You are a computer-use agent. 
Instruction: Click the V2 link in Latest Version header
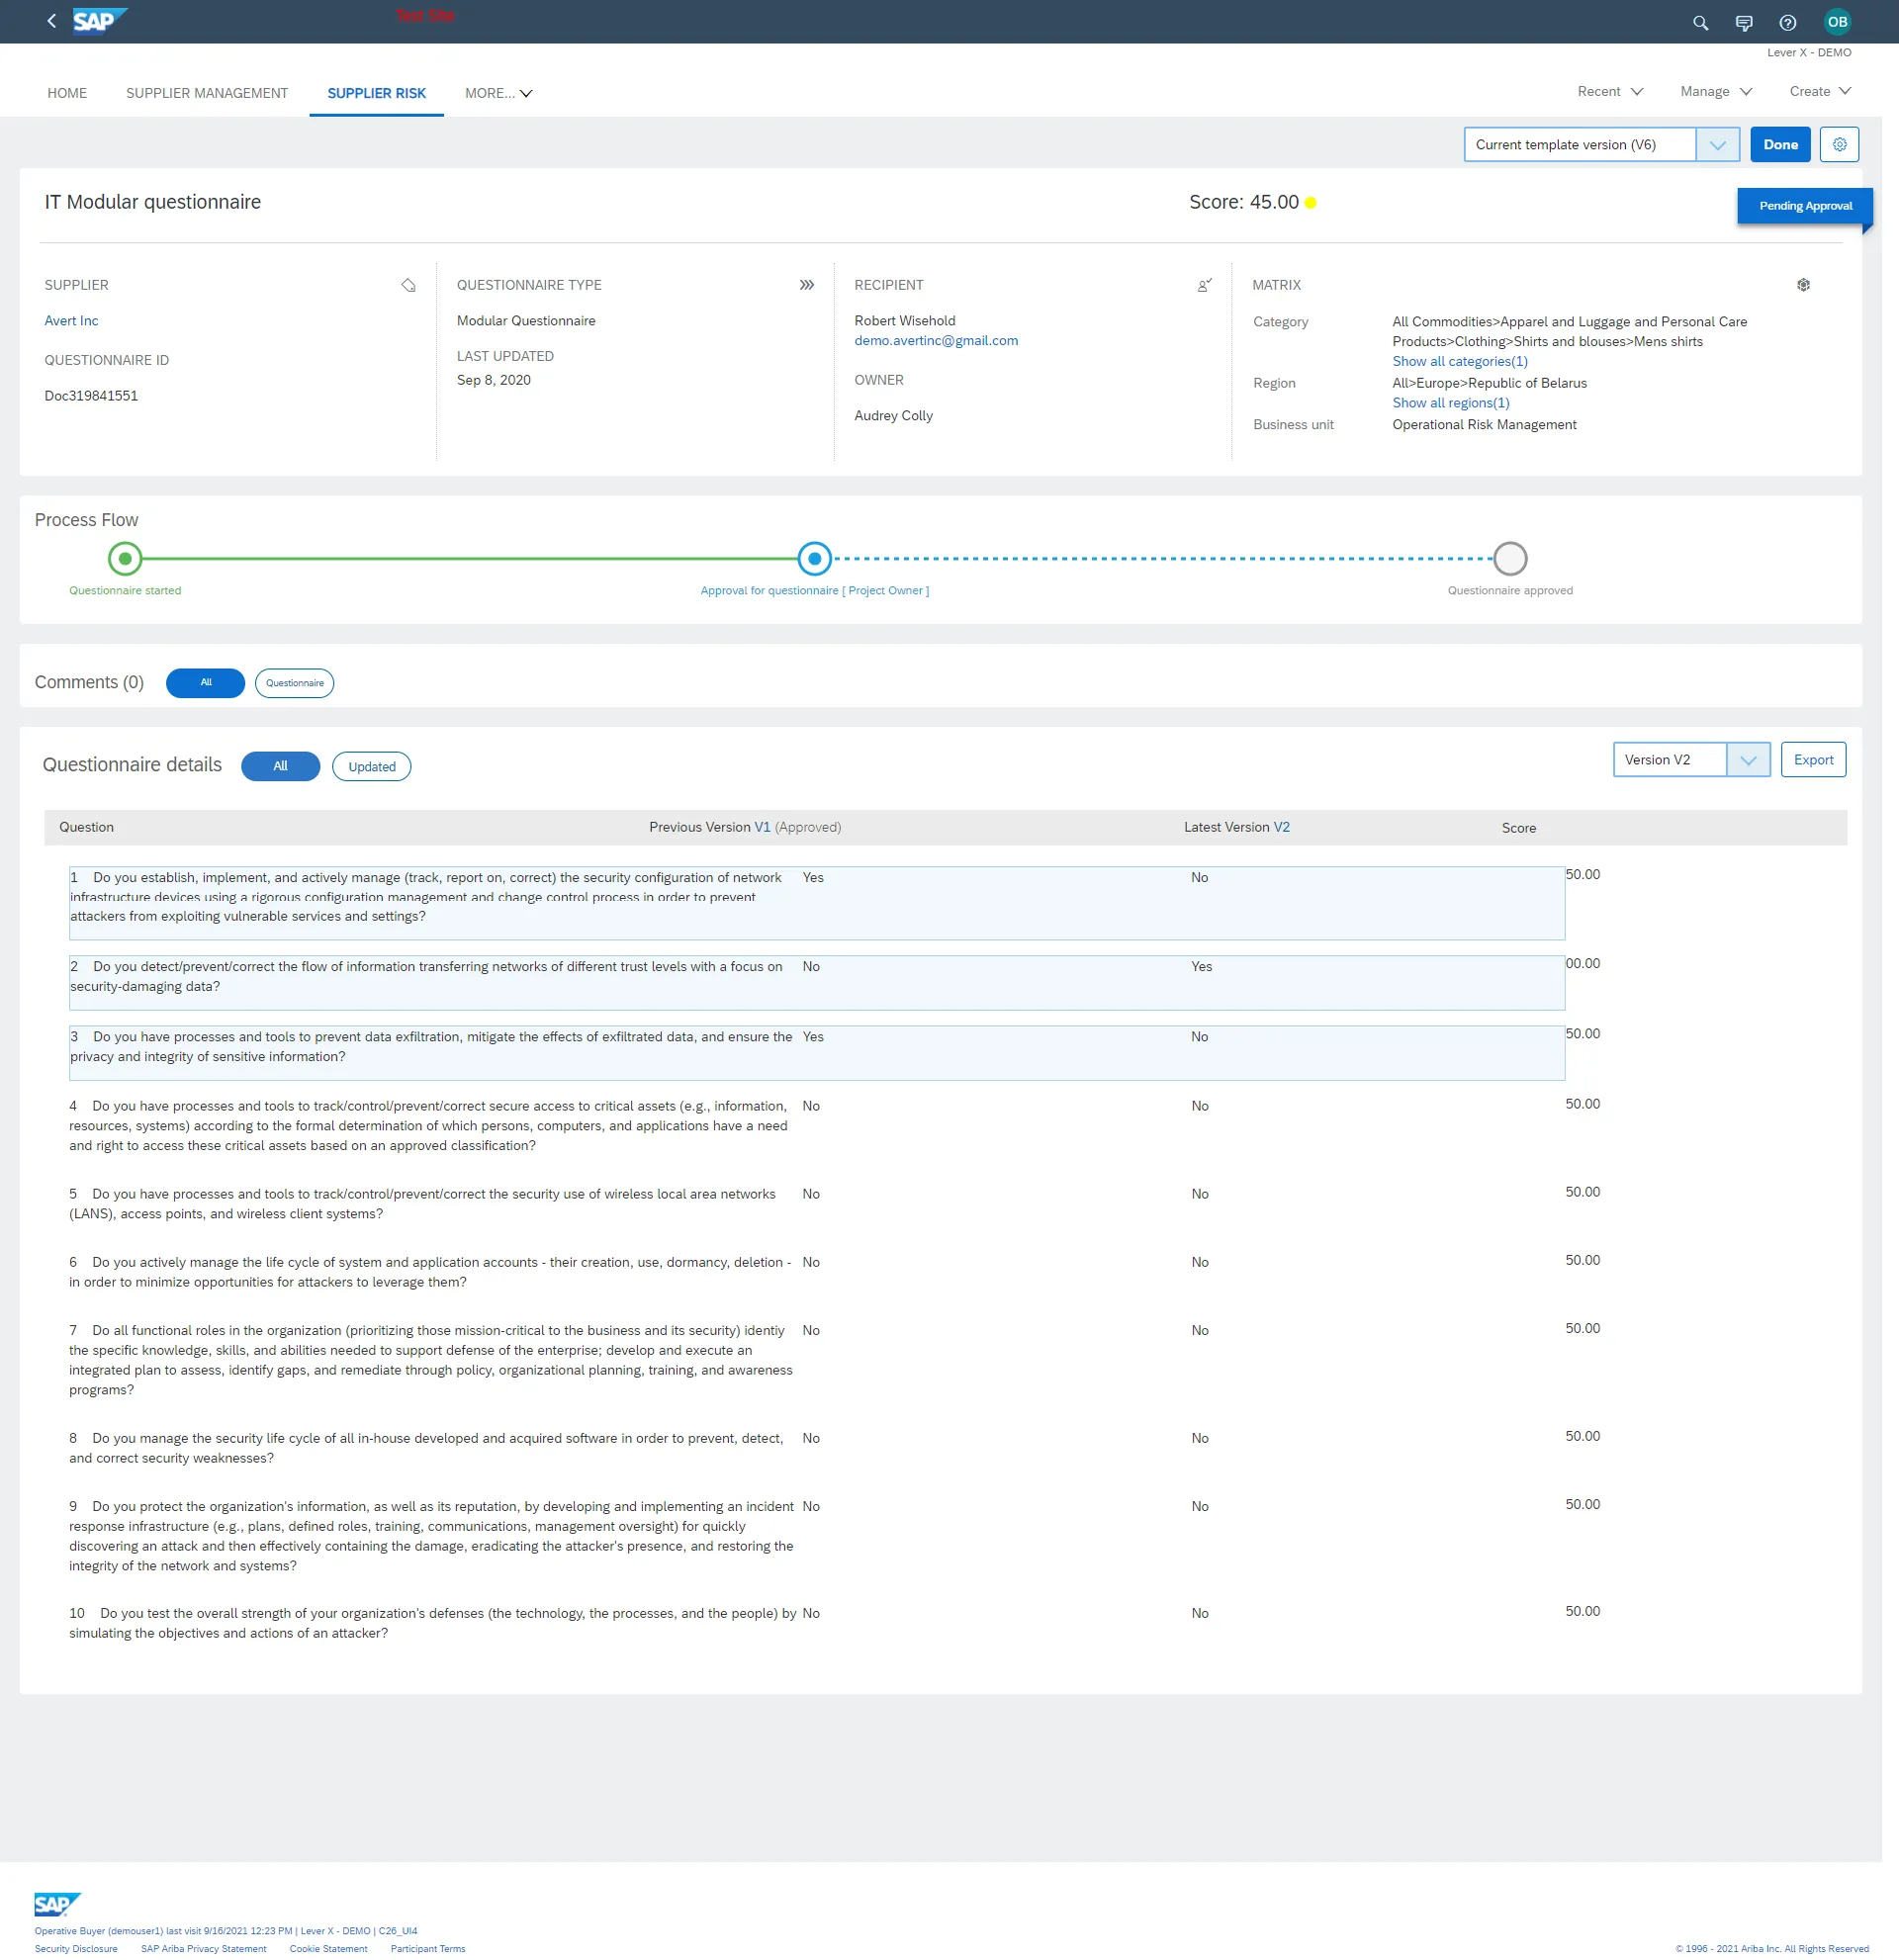point(1281,828)
